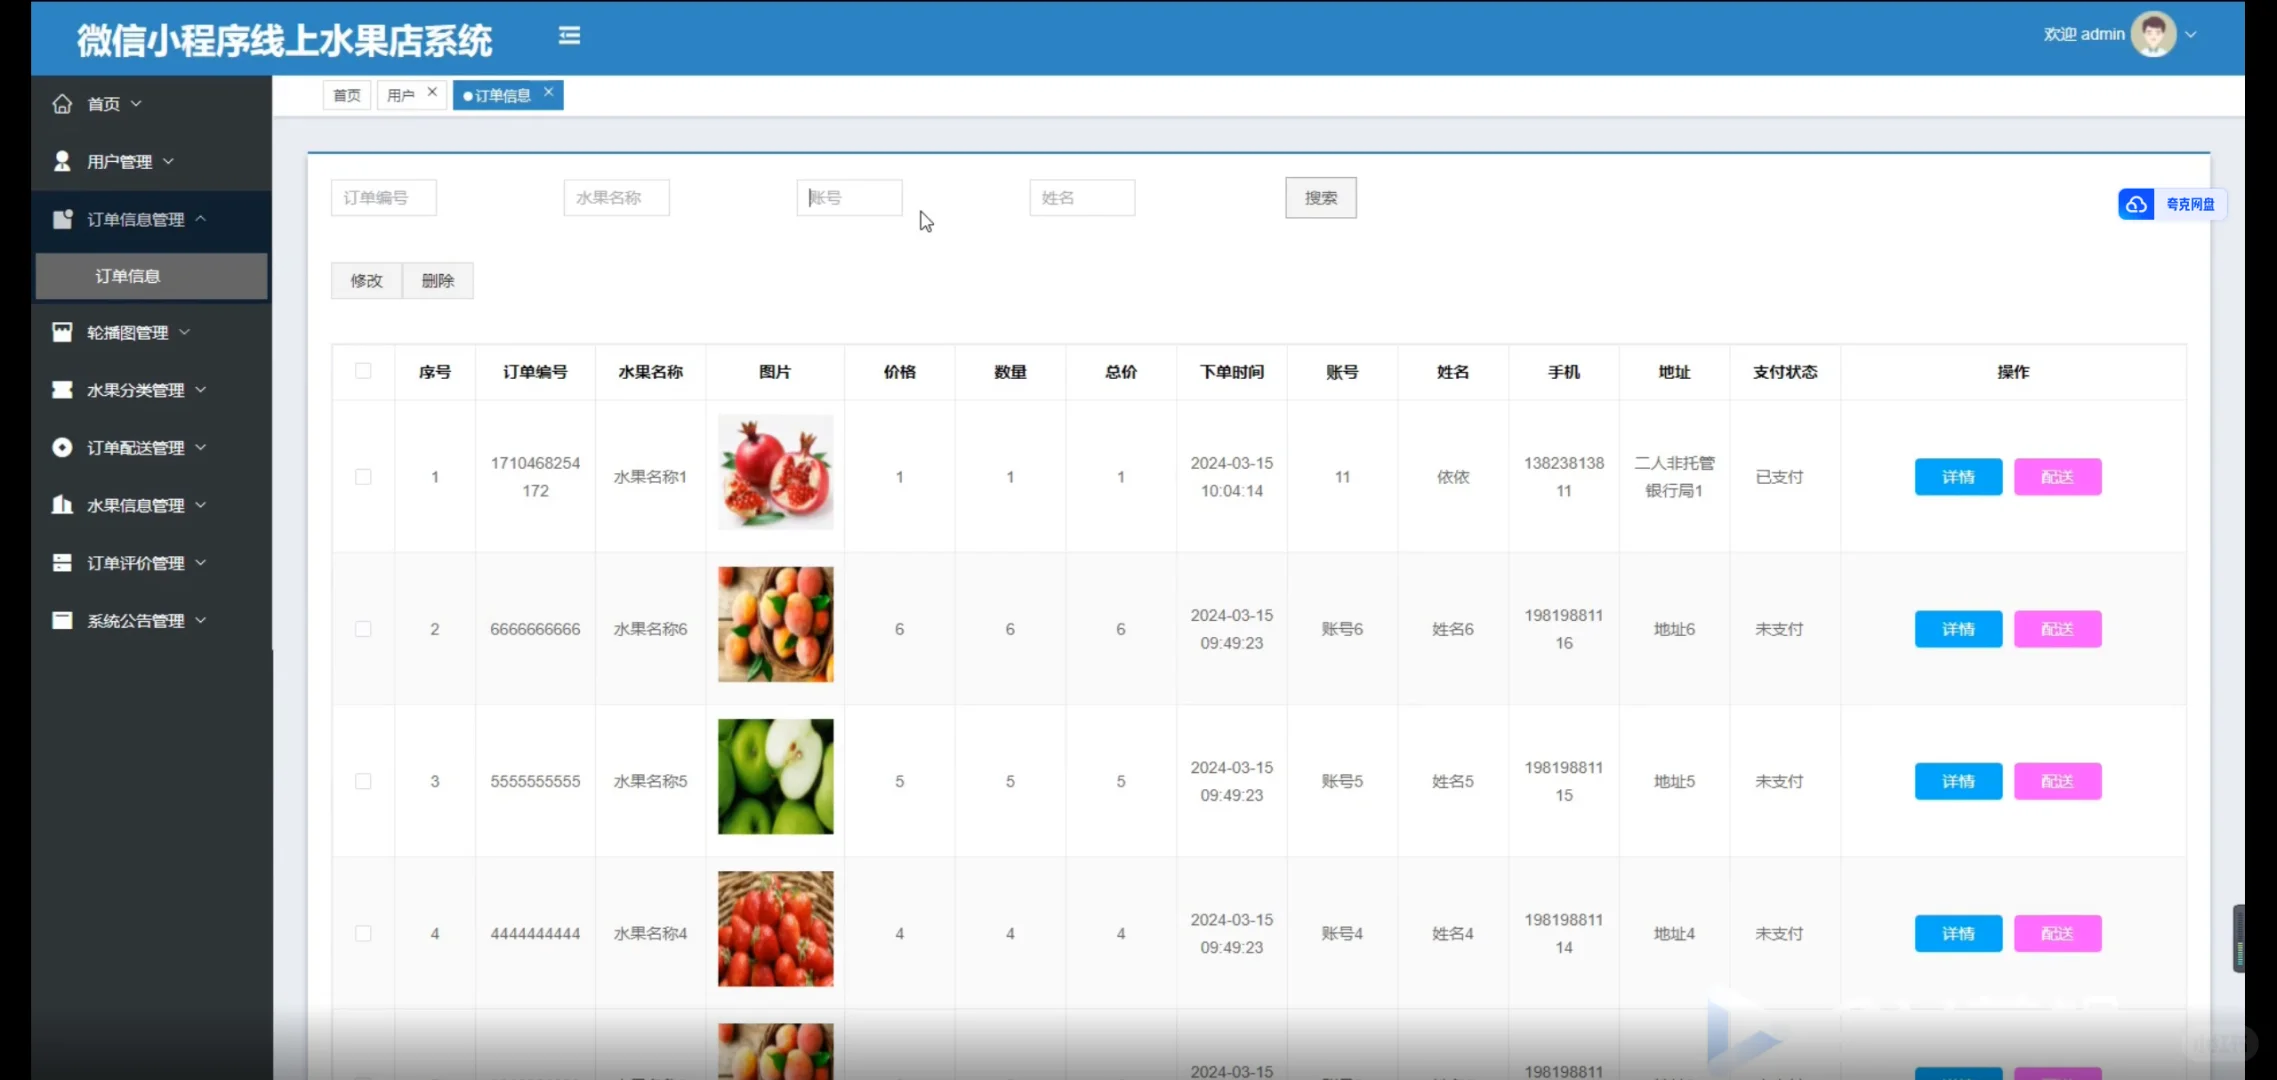Click the 搜索 search button
This screenshot has width=2277, height=1080.
click(1320, 197)
